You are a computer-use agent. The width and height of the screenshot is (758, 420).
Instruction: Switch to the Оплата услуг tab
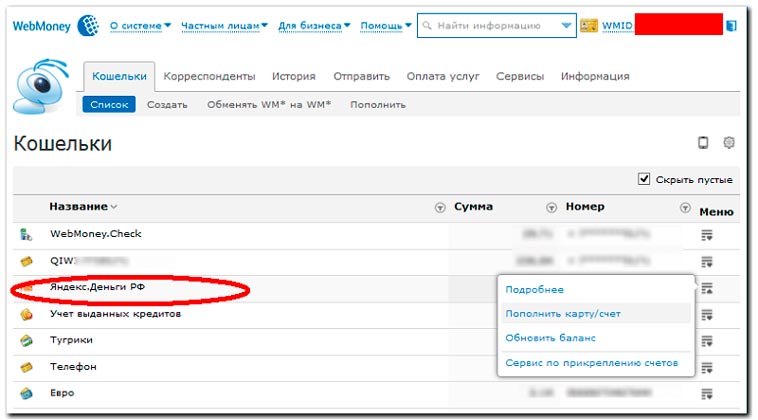pos(443,76)
